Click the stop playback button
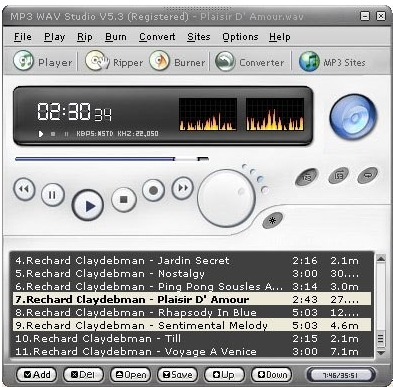This screenshot has height=387, width=393. (x=124, y=199)
